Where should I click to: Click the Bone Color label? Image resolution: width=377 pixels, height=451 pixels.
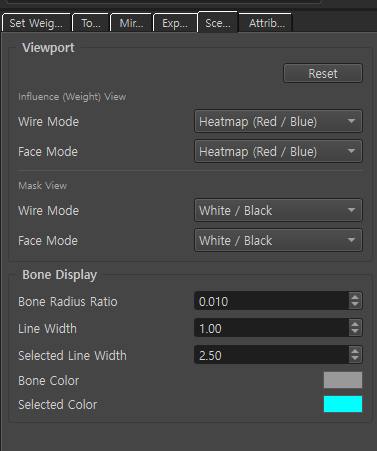point(49,381)
